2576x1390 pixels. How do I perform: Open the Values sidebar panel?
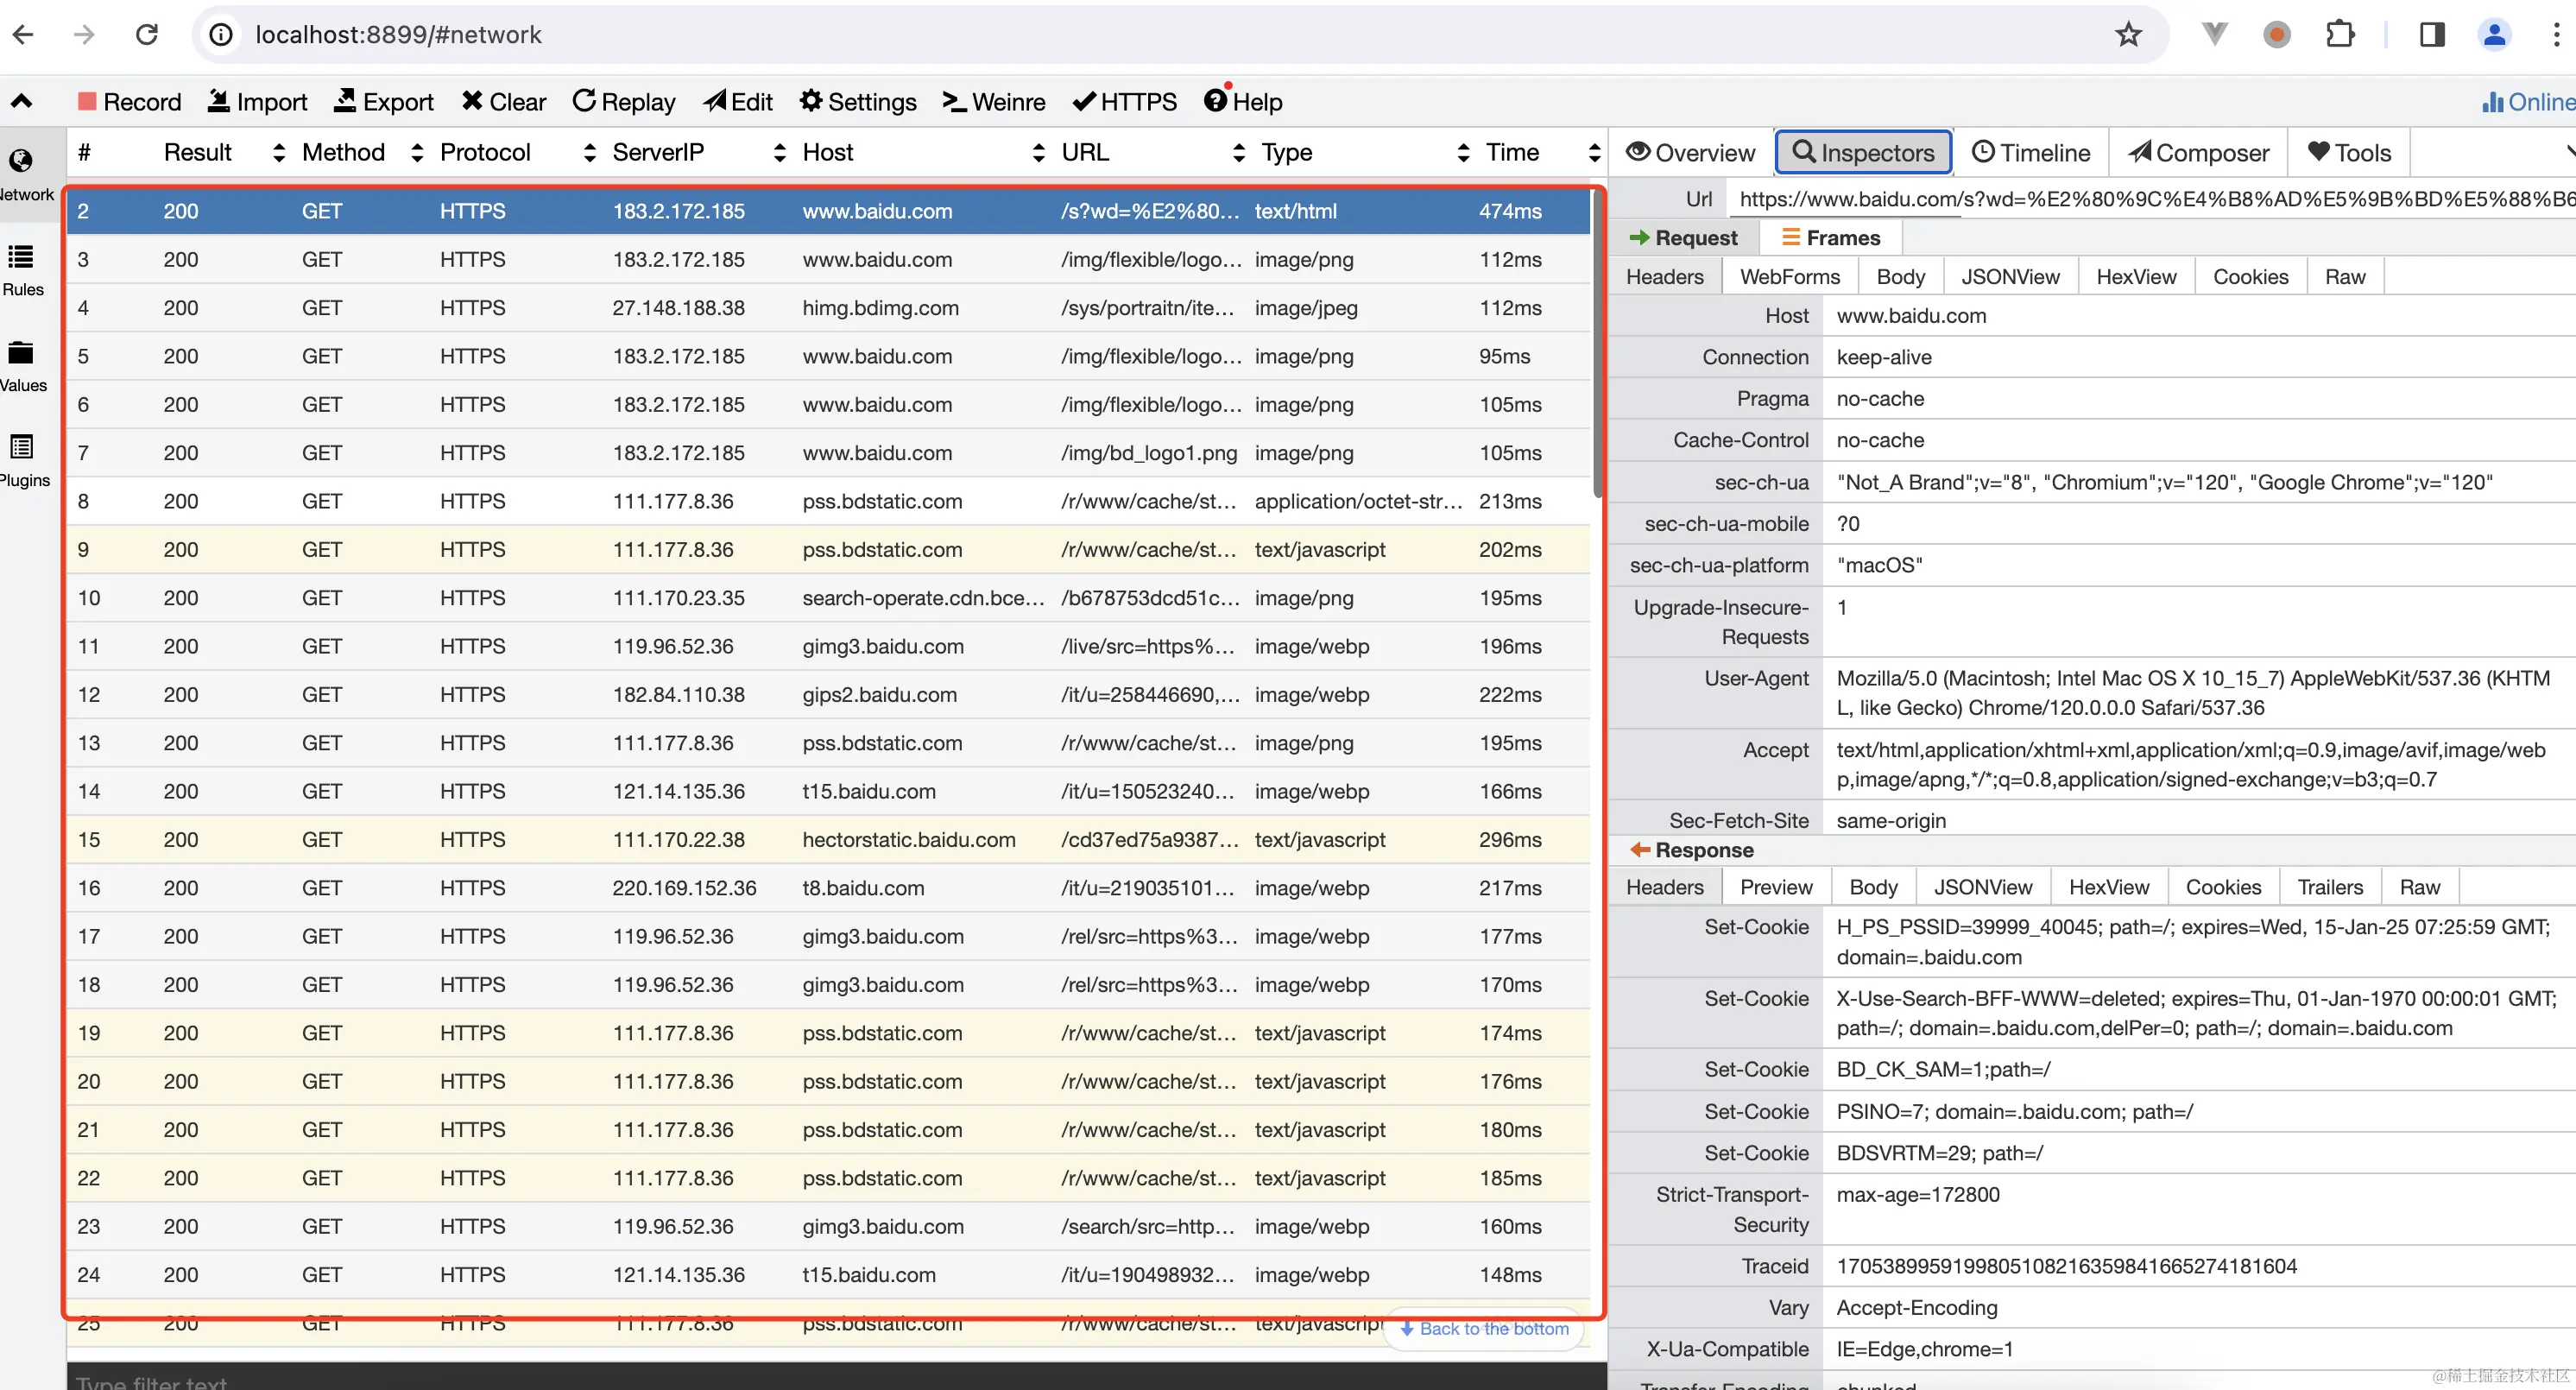pyautogui.click(x=22, y=366)
